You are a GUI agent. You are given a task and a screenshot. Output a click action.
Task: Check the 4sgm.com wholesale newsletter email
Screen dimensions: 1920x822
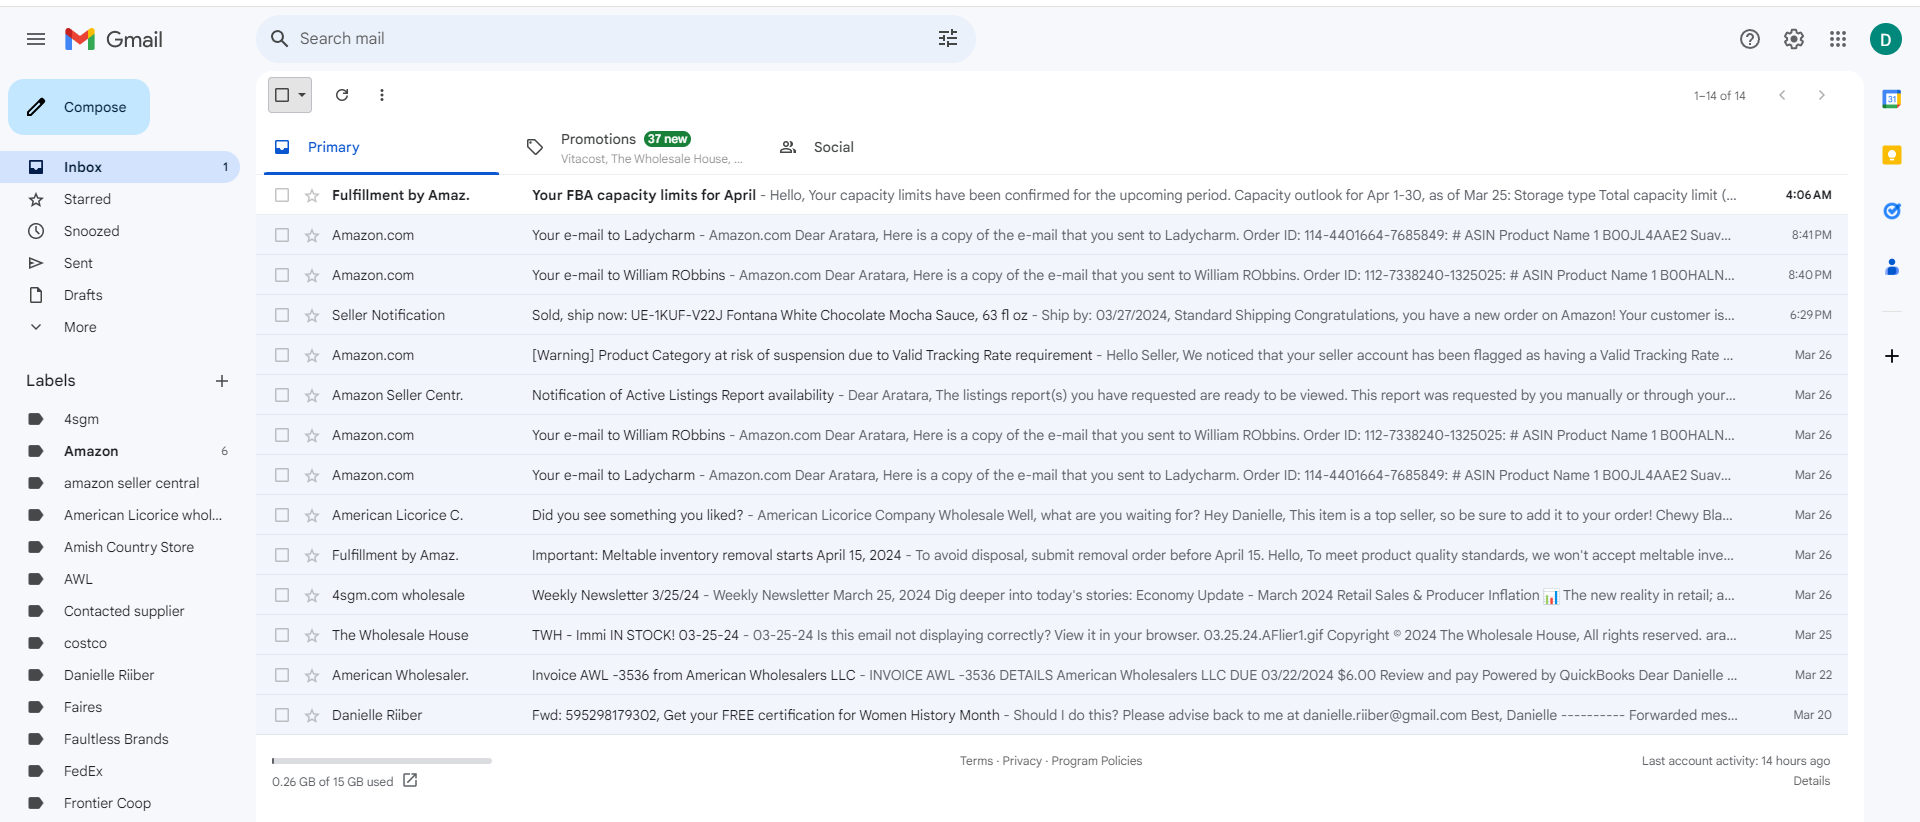tap(282, 595)
